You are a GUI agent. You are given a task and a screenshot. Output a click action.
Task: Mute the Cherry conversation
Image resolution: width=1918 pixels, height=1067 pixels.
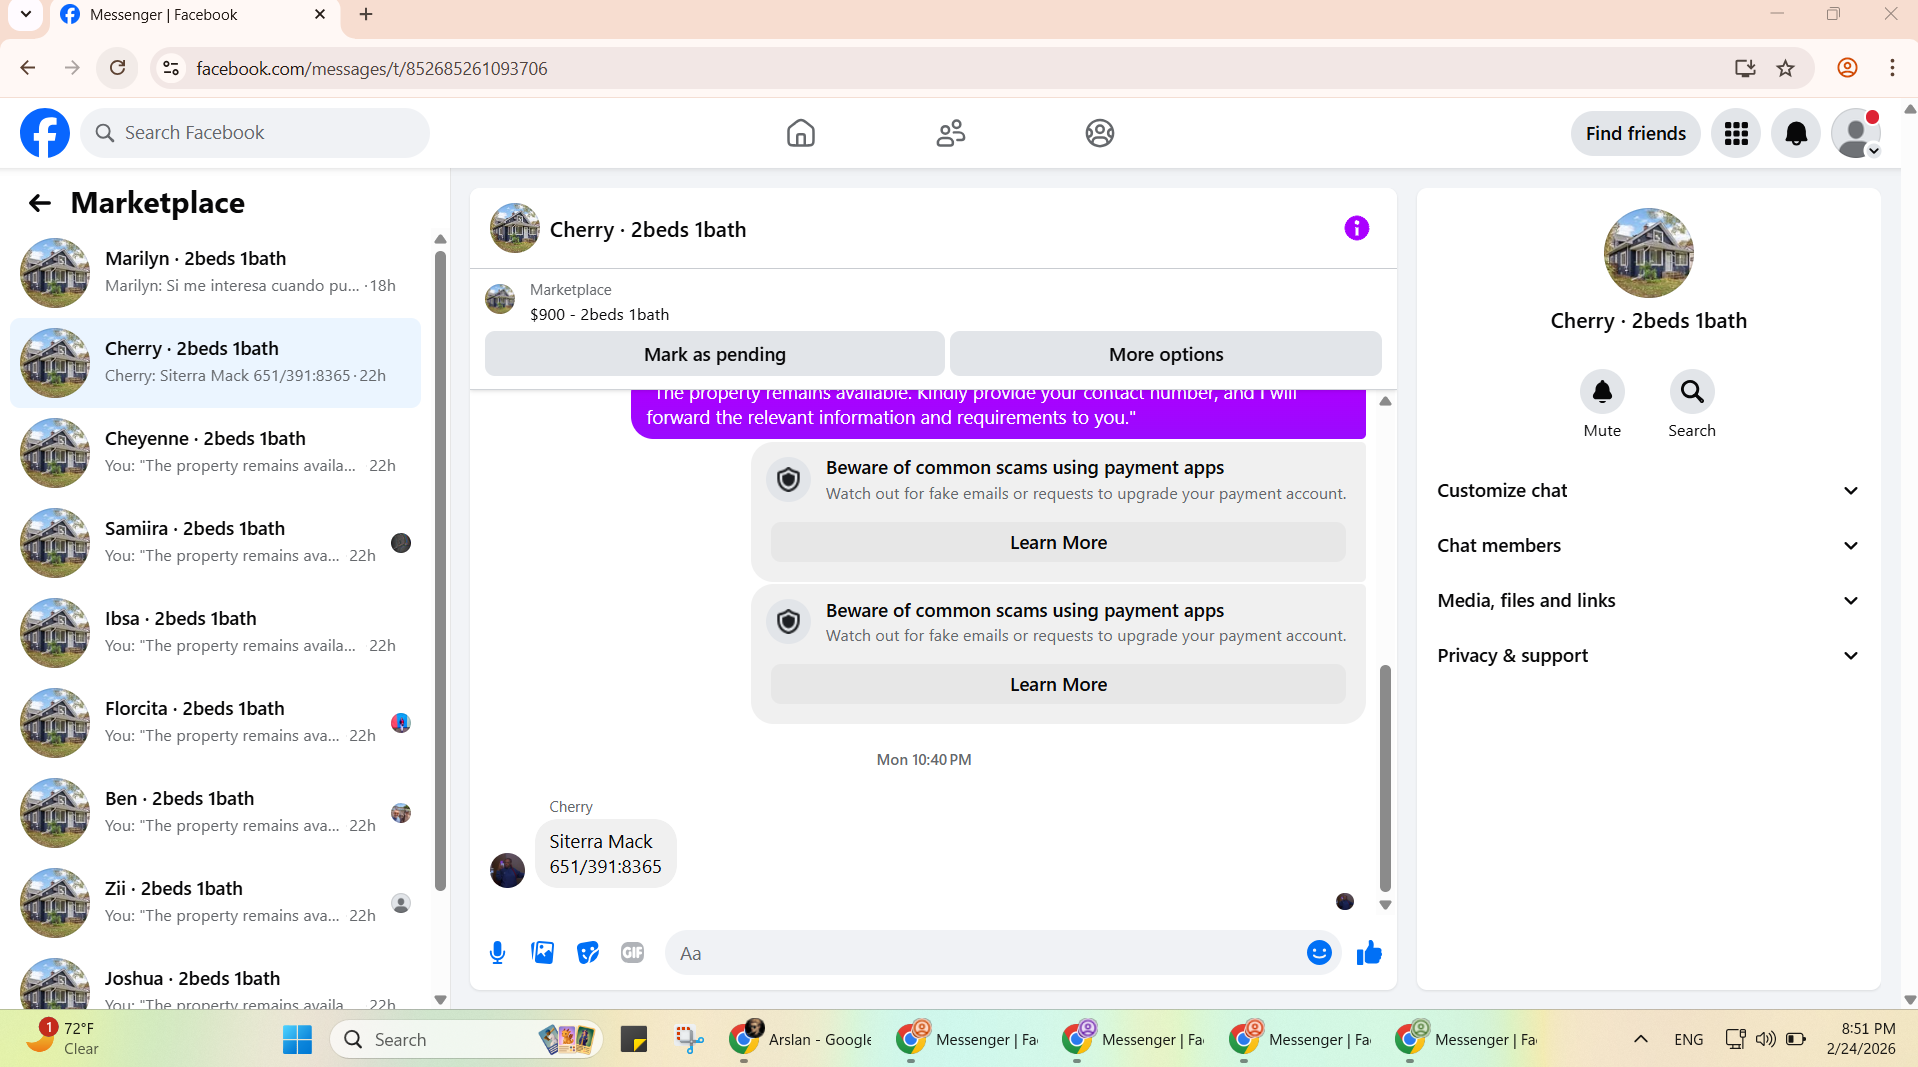coord(1602,391)
